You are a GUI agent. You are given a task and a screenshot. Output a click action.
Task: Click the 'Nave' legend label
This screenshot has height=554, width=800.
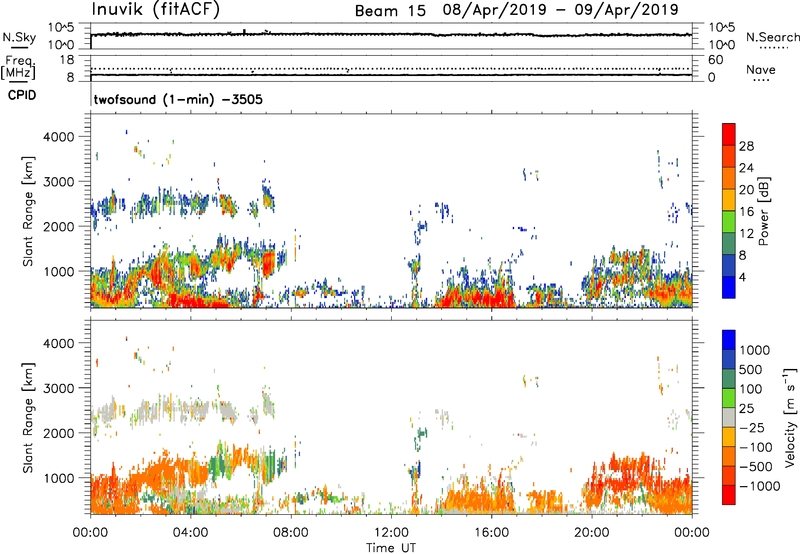coord(761,69)
